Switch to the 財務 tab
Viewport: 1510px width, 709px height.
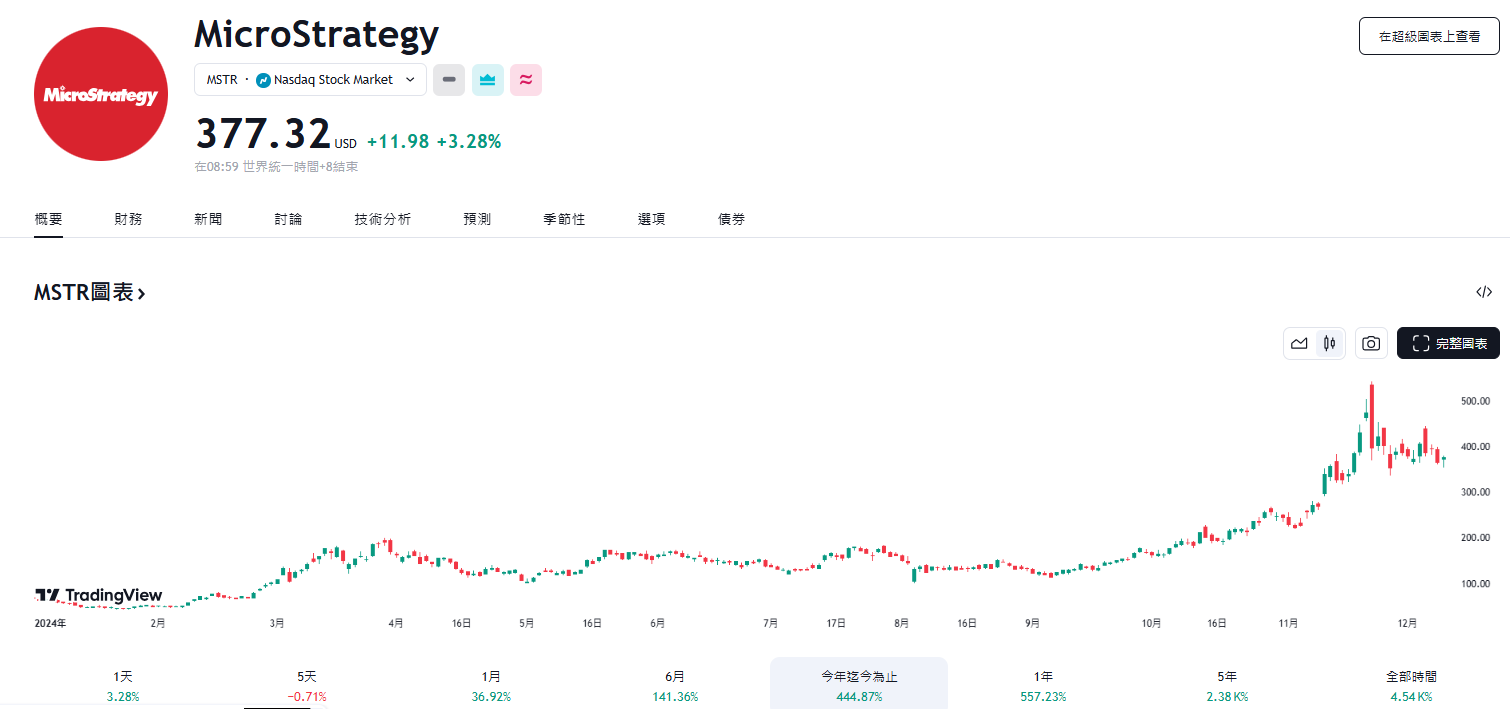[x=128, y=218]
